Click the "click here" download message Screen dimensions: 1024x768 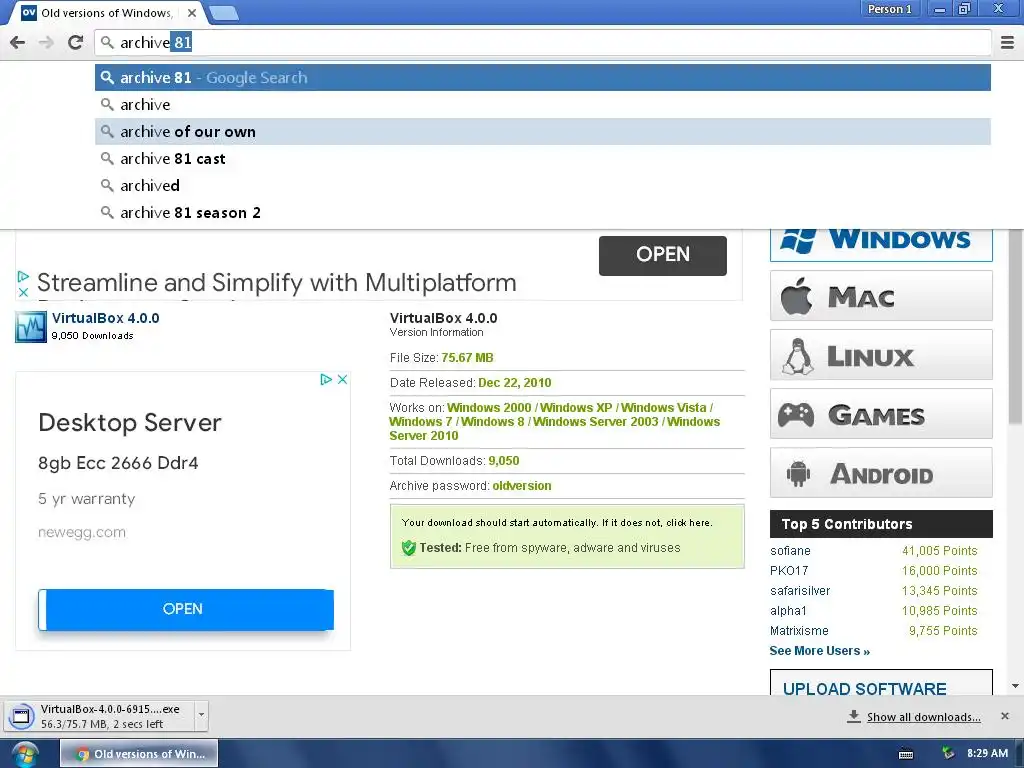[688, 522]
